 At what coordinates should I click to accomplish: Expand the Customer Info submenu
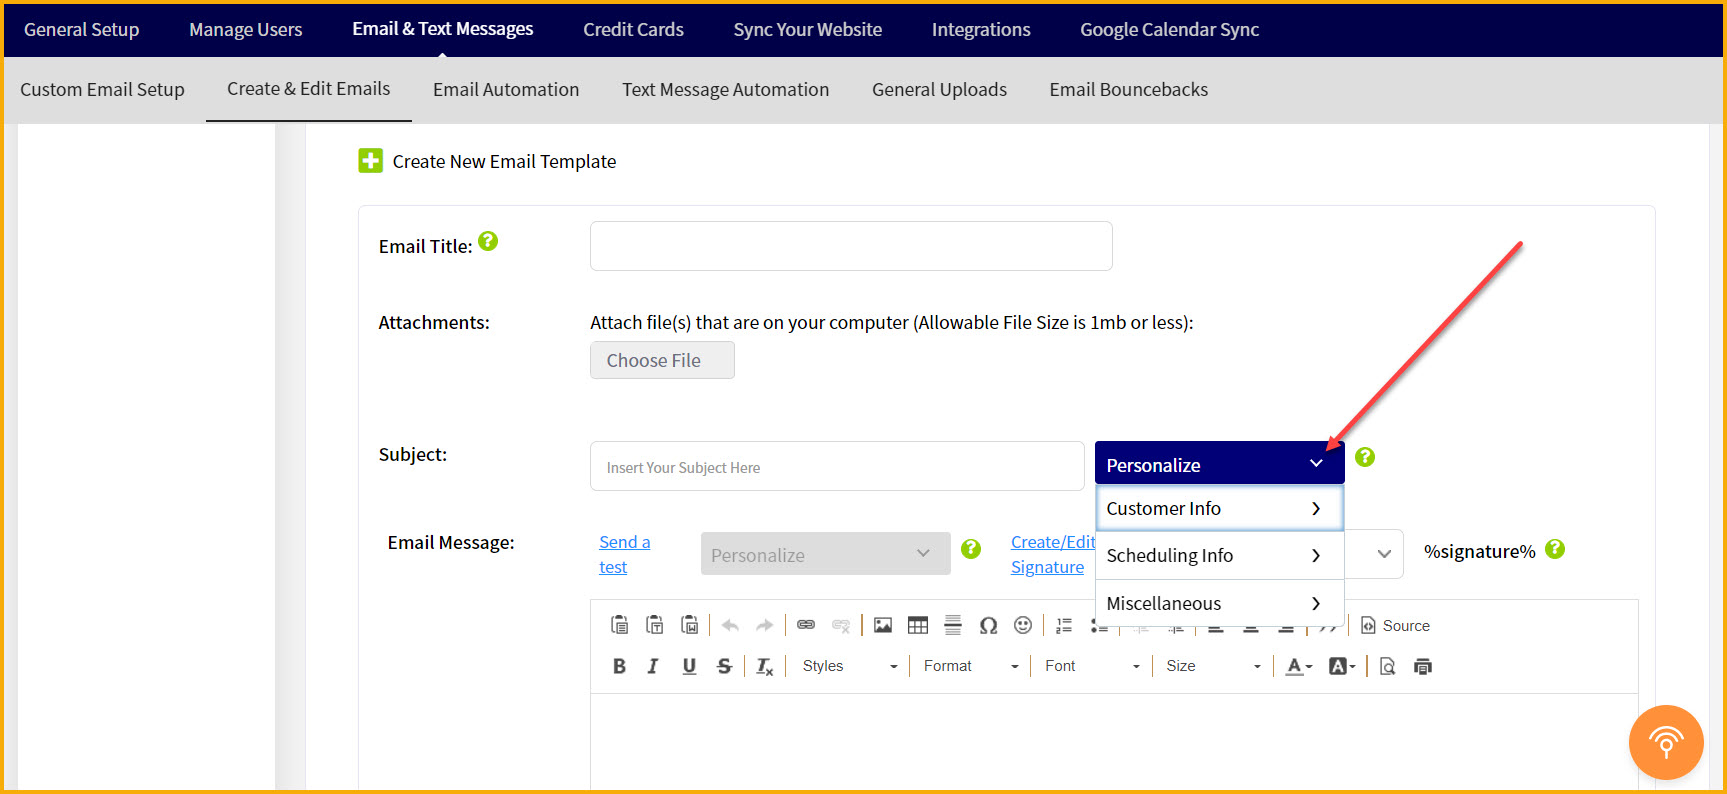click(1219, 508)
